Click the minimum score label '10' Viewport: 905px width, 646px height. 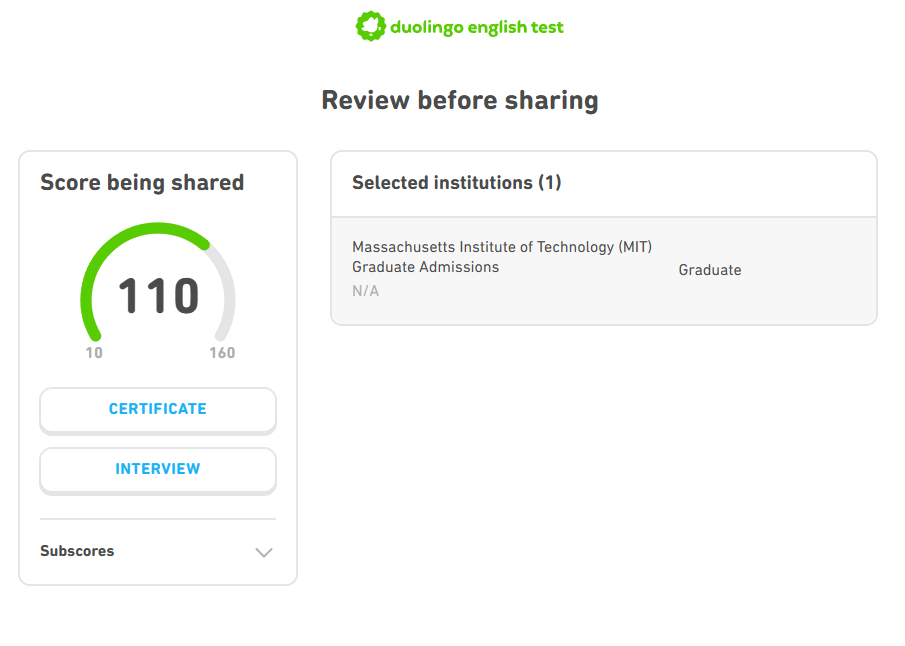[x=94, y=353]
